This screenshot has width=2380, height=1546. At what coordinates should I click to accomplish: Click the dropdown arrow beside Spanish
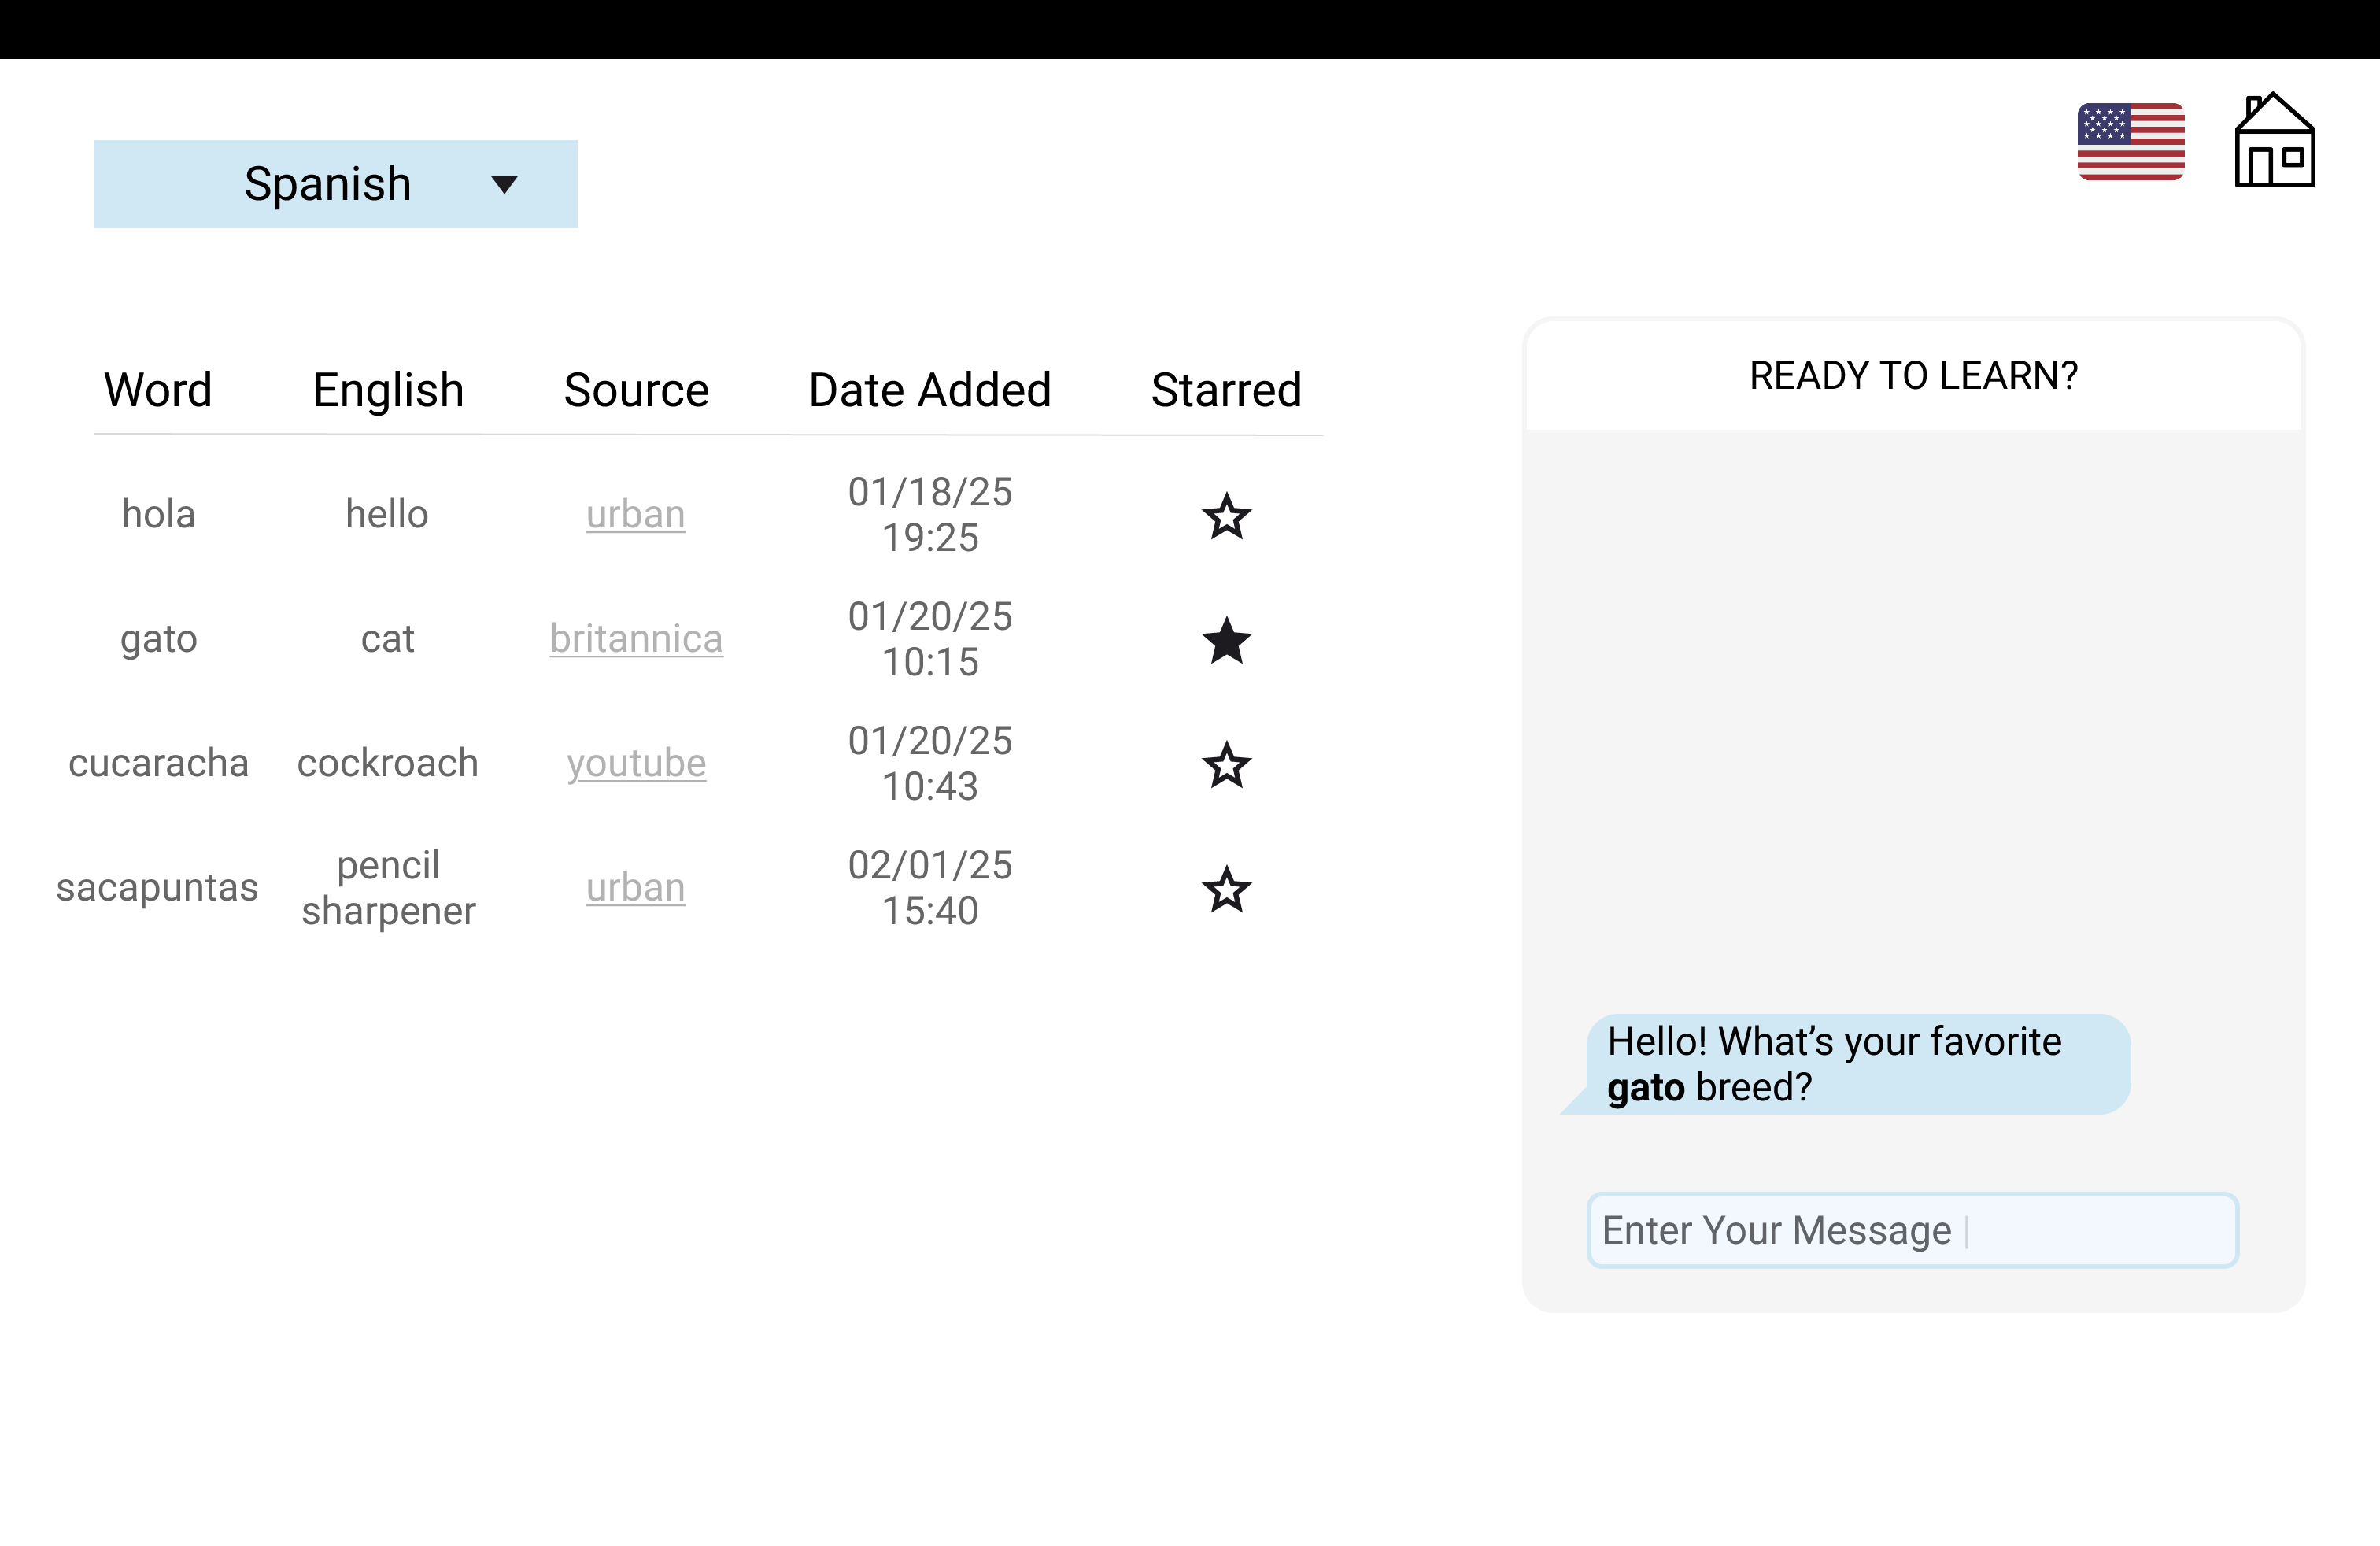coord(504,185)
